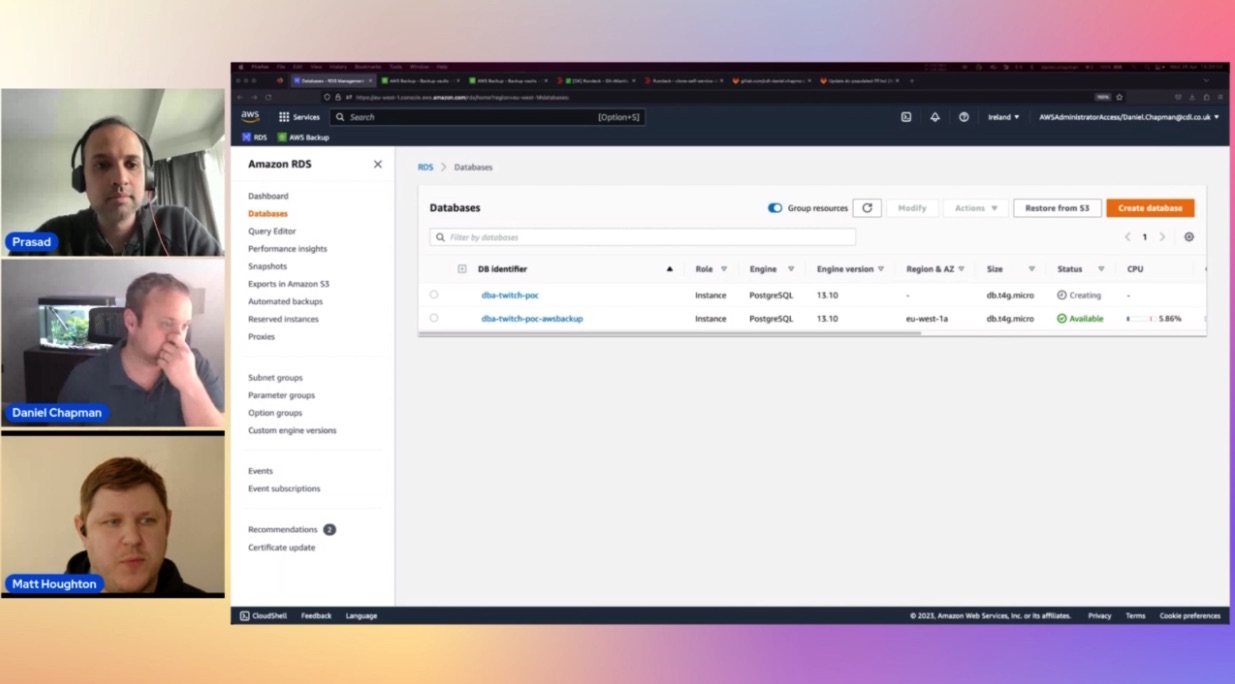Expand all rows using the DB identifier header box

coord(462,269)
